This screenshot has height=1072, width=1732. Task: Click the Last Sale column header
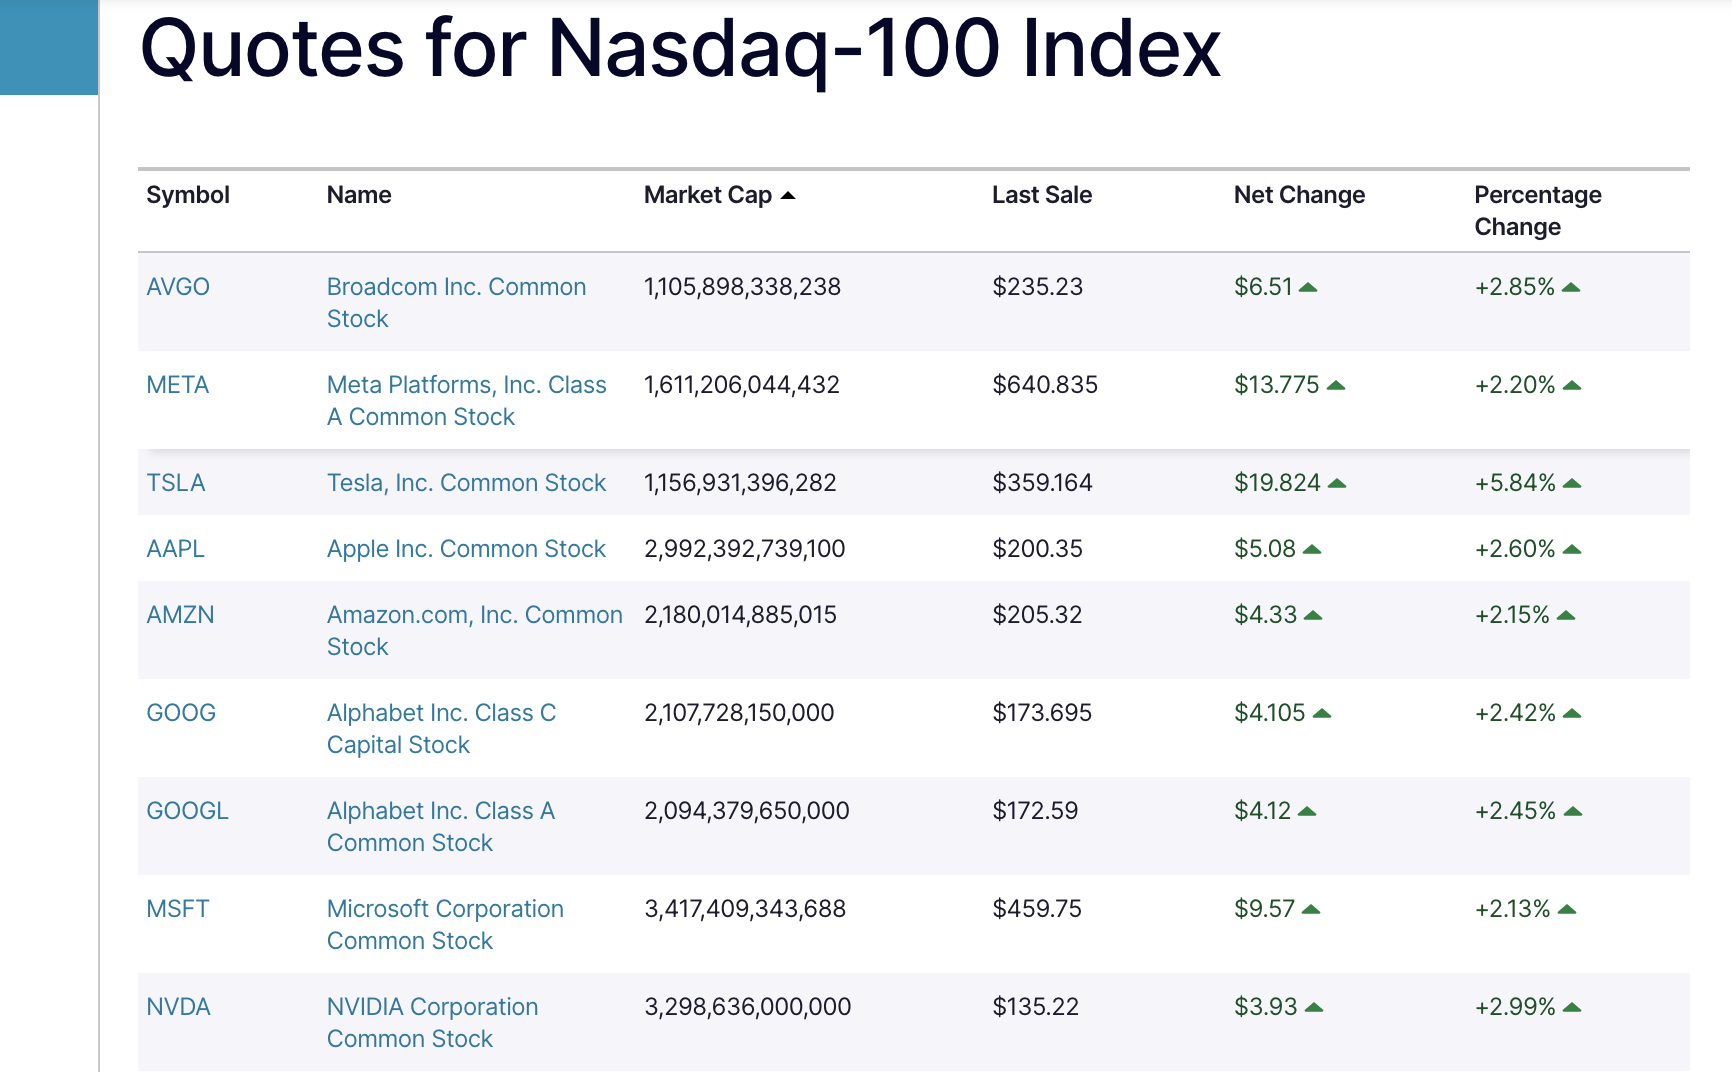tap(1041, 195)
